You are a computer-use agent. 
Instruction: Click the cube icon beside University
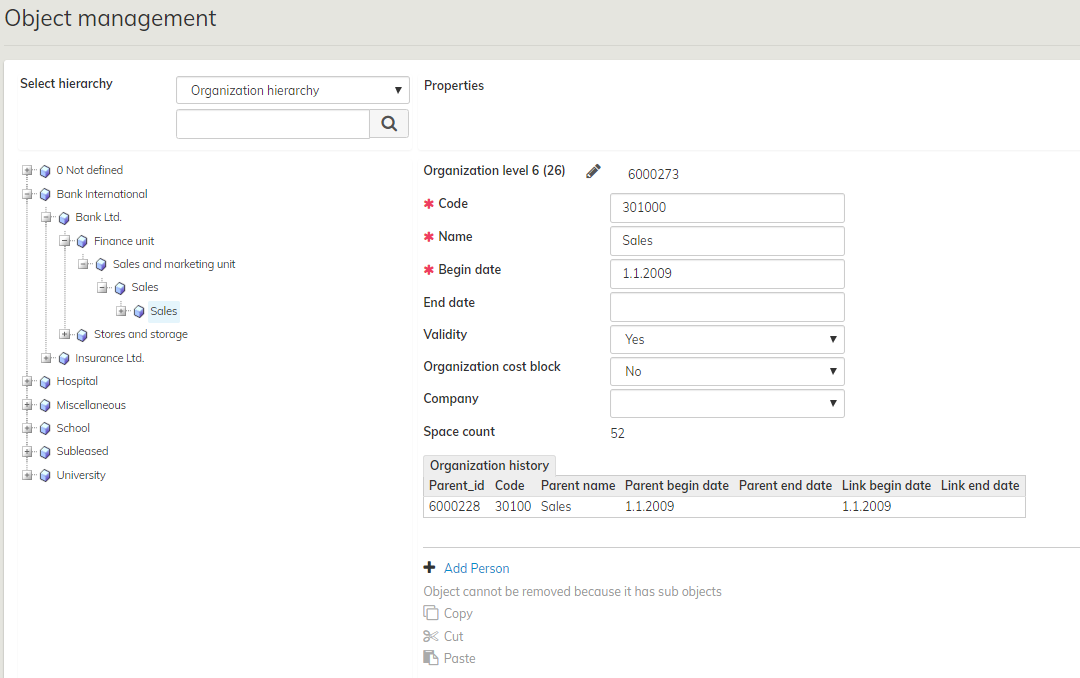[45, 476]
